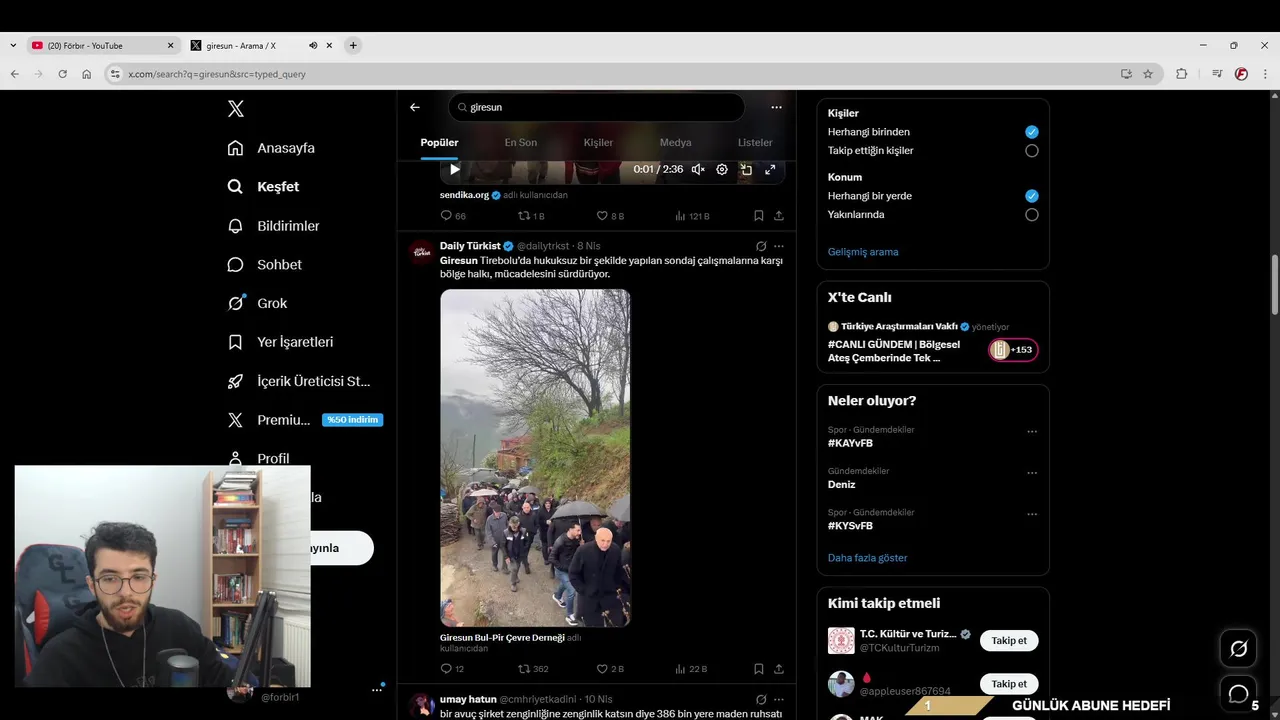View sendika.org post analytics 121 B
Viewport: 1280px width, 720px height.
pos(692,216)
